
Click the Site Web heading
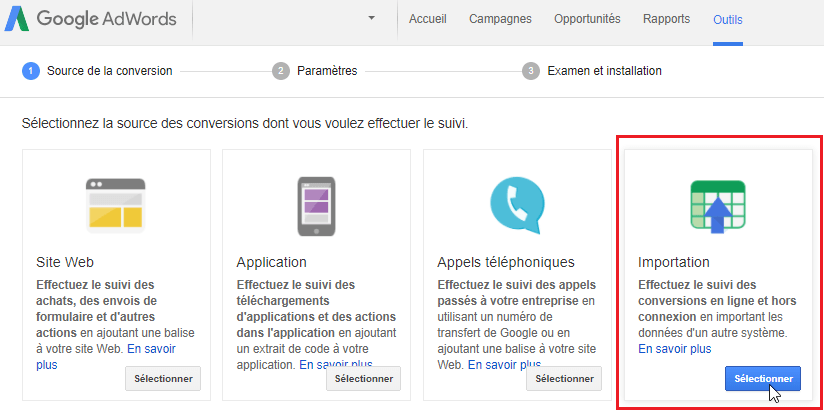[x=65, y=262]
